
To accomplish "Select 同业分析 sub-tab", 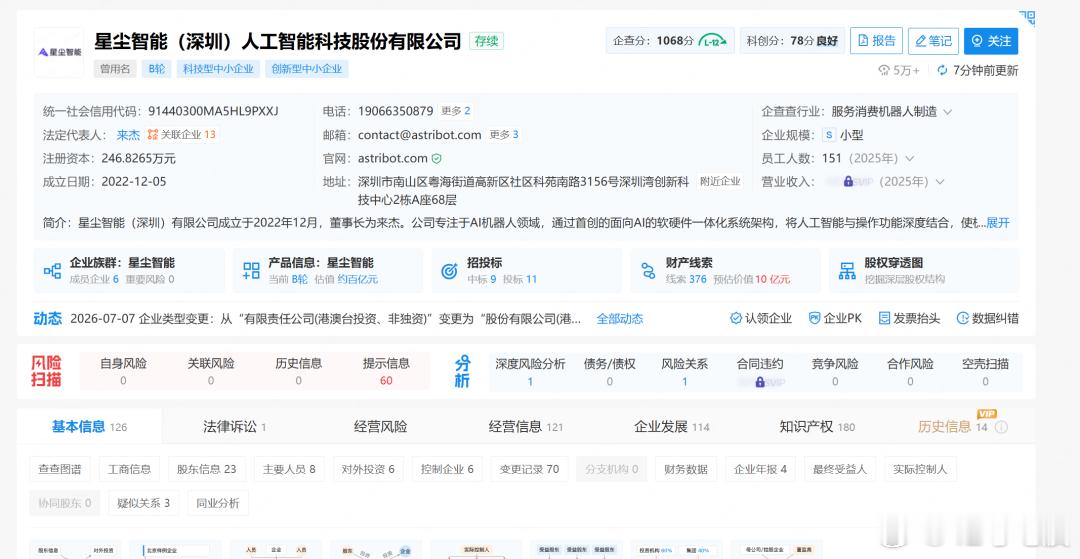I will coord(218,503).
